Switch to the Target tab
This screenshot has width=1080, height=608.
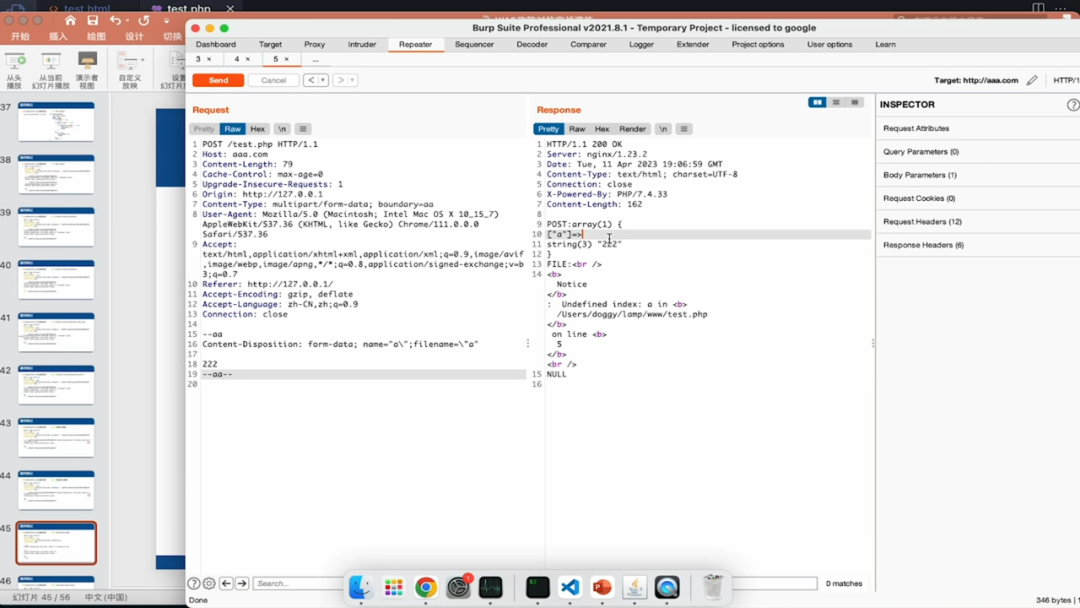[x=270, y=44]
